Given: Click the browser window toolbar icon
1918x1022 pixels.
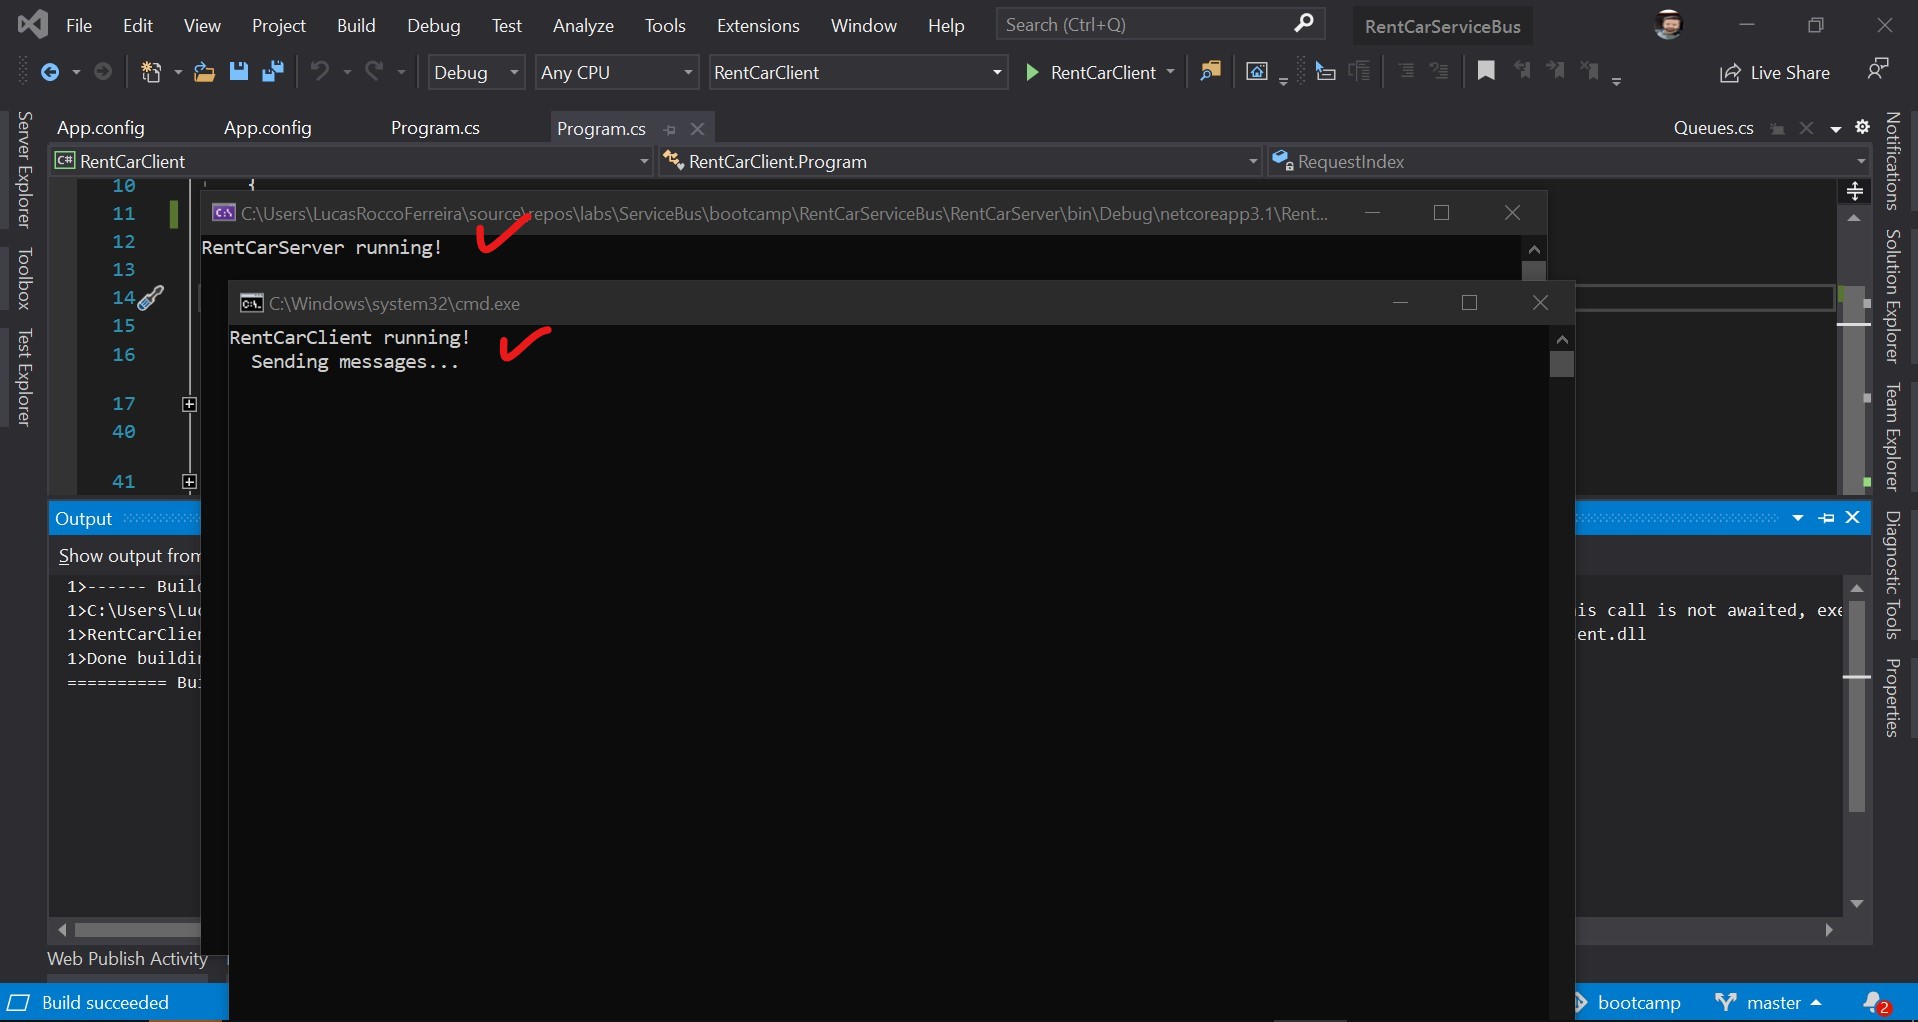Looking at the screenshot, I should click(1258, 72).
